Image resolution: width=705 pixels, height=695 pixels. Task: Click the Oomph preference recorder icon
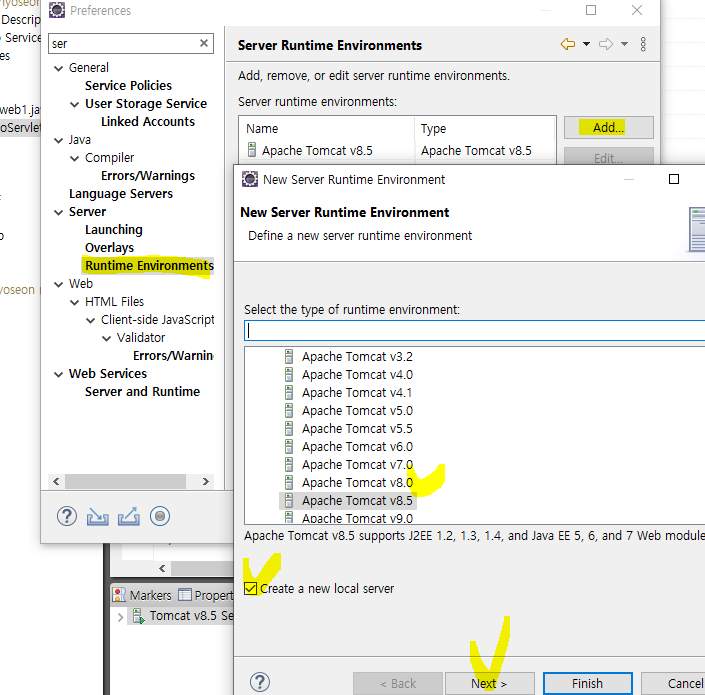160,516
